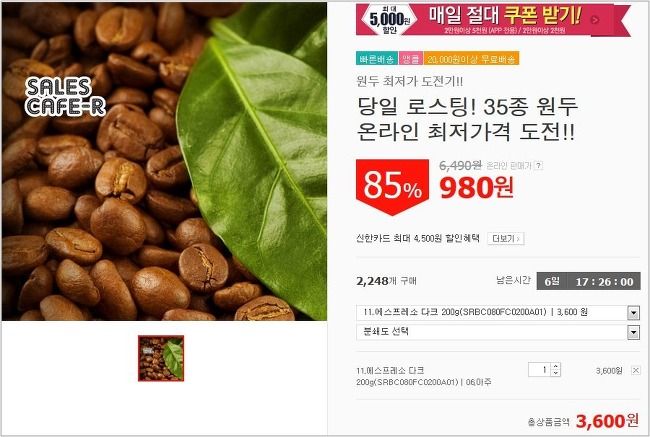Click the arrow icon on coupon banner
Image resolution: width=650 pixels, height=437 pixels.
click(595, 20)
